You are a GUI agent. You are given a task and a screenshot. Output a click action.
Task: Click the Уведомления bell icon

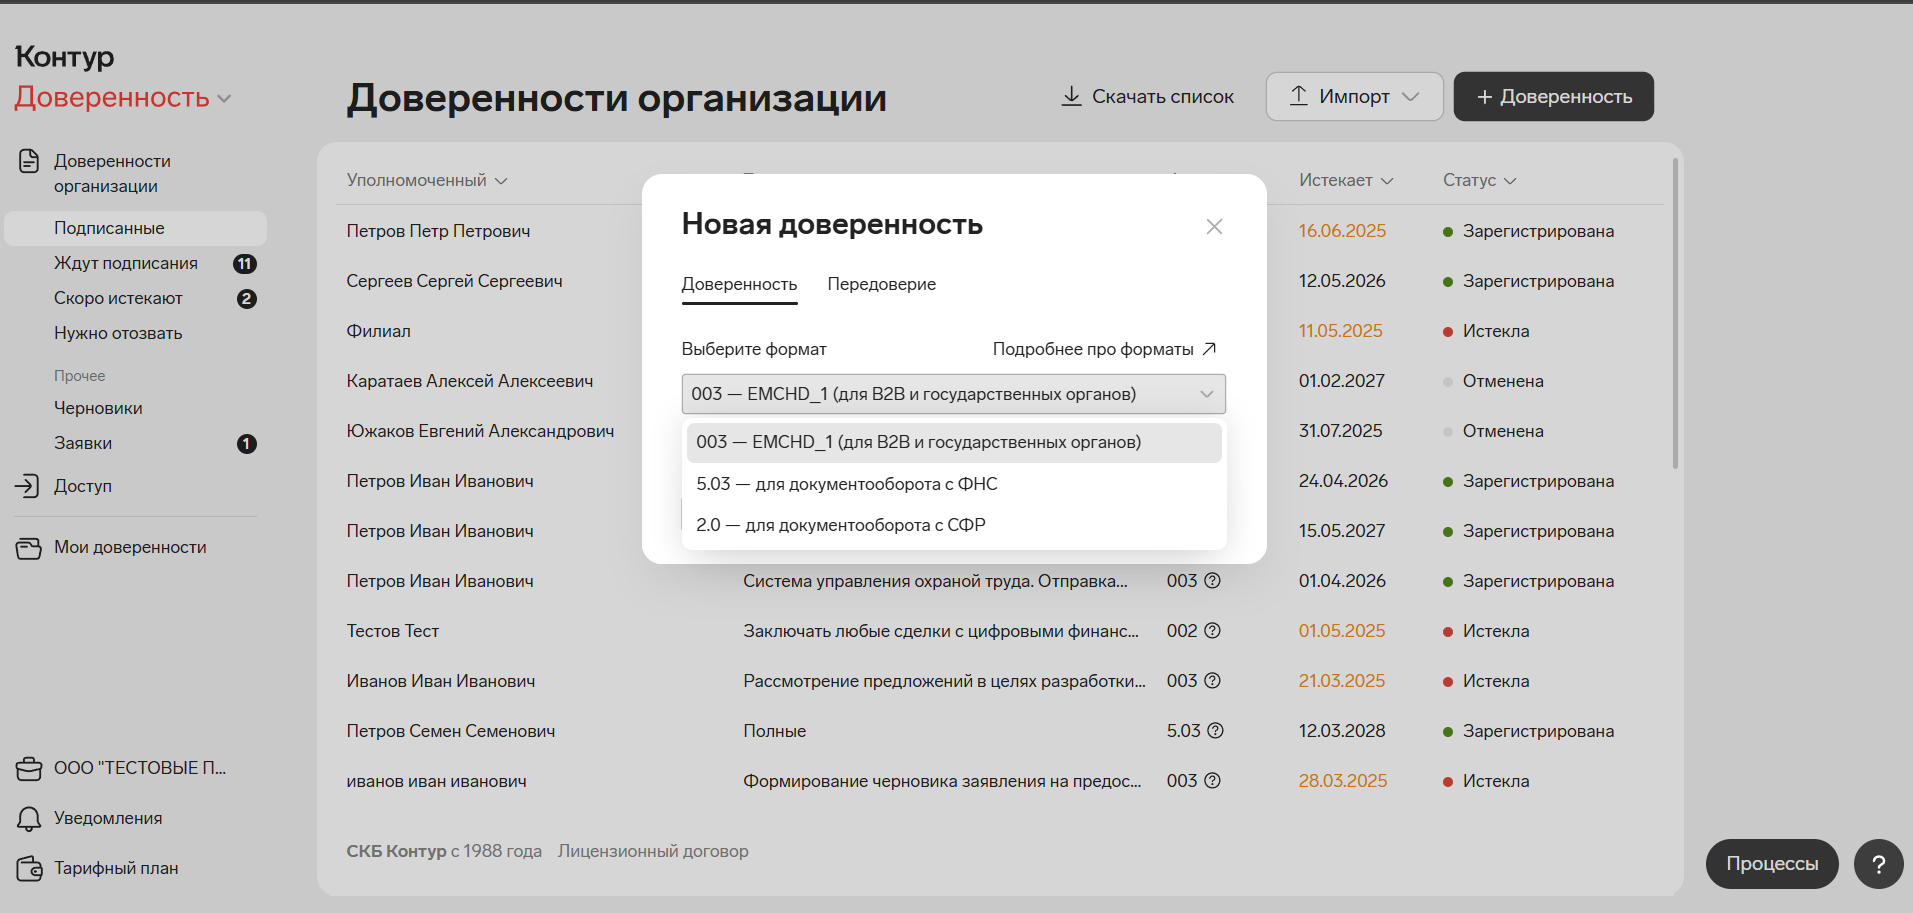[29, 819]
